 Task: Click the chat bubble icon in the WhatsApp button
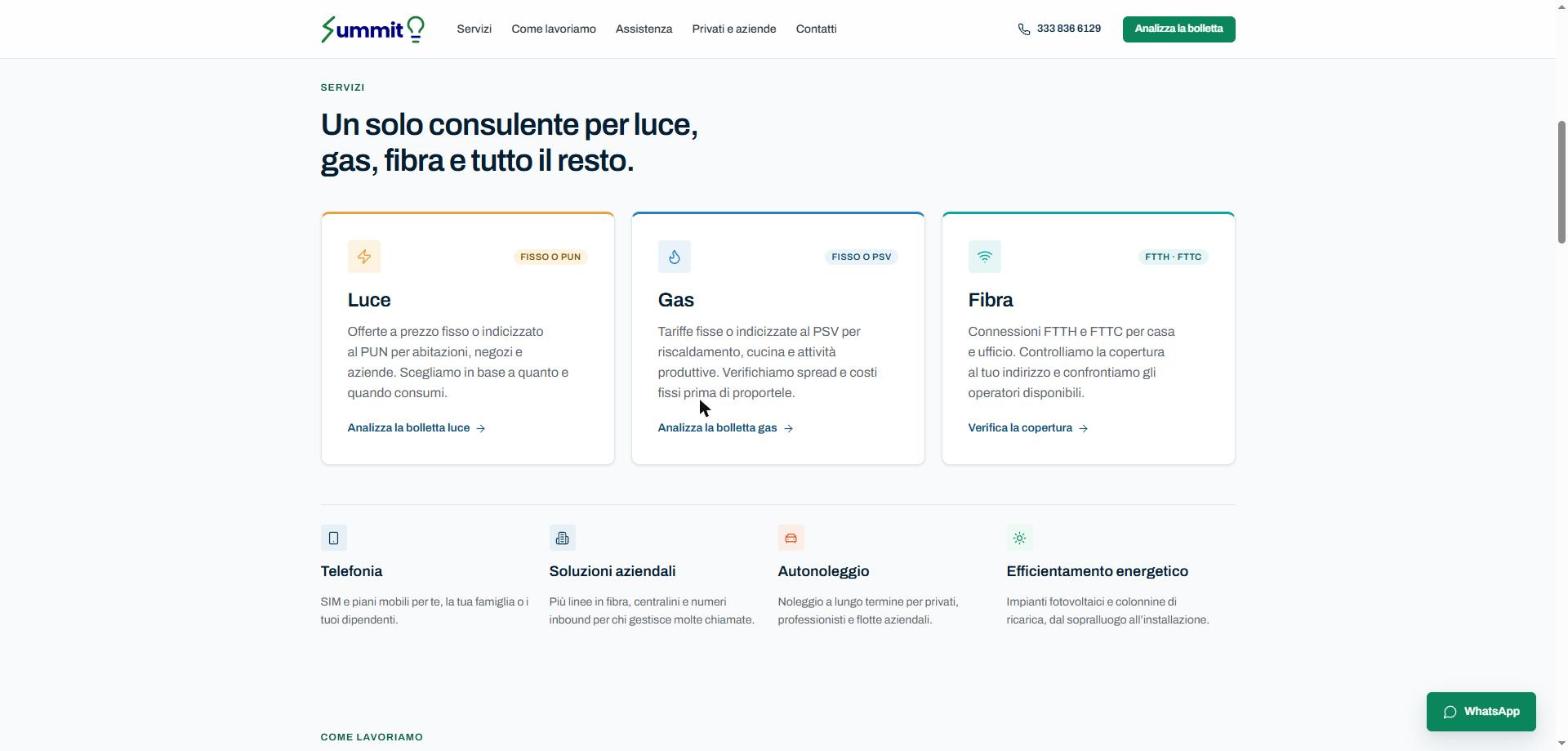[x=1449, y=712]
